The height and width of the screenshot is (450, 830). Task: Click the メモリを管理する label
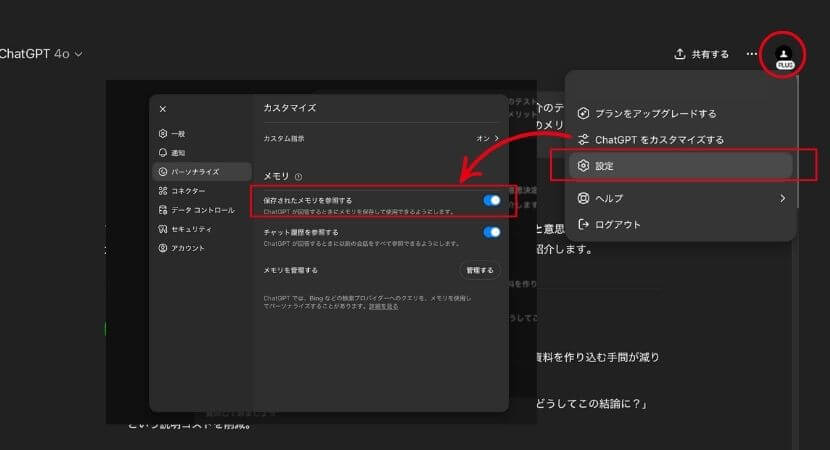click(x=291, y=270)
